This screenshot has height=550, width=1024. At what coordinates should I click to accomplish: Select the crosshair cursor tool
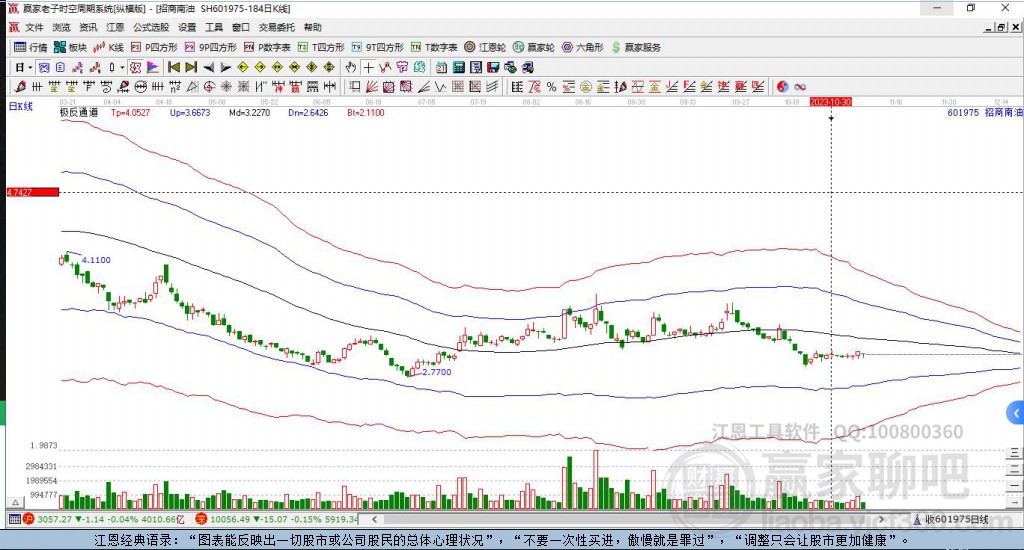368,67
